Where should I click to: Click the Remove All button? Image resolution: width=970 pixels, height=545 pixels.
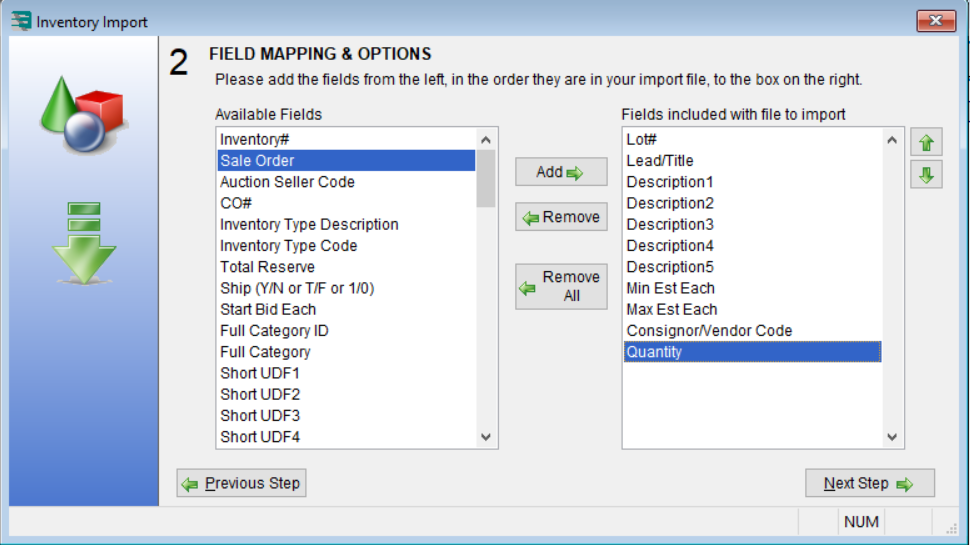(561, 287)
